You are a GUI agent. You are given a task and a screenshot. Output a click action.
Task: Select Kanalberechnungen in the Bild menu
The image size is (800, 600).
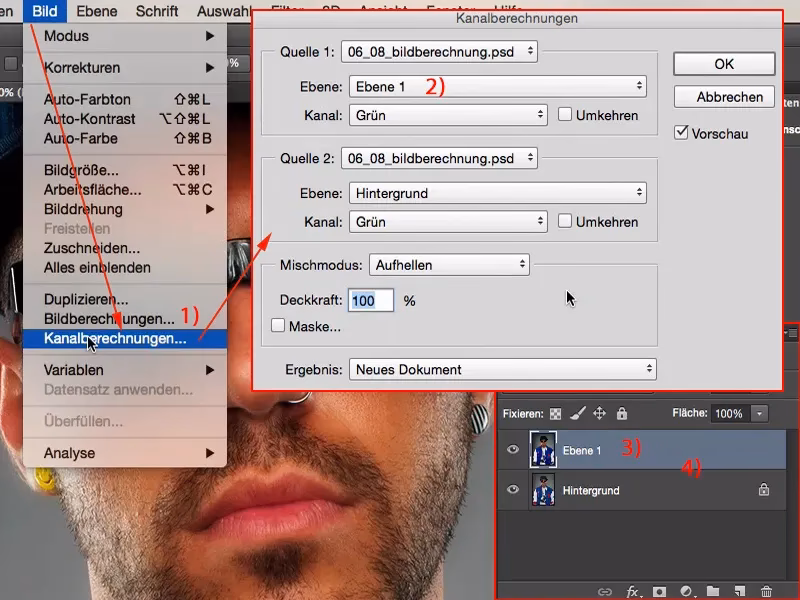115,338
